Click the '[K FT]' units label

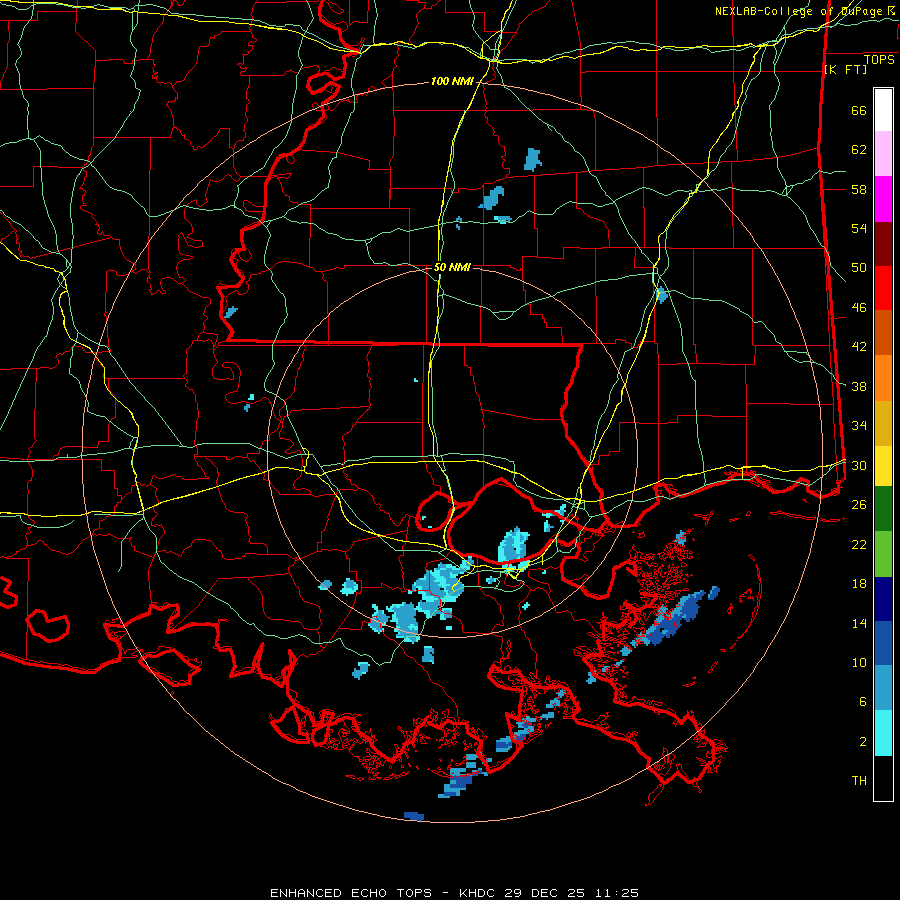click(845, 69)
